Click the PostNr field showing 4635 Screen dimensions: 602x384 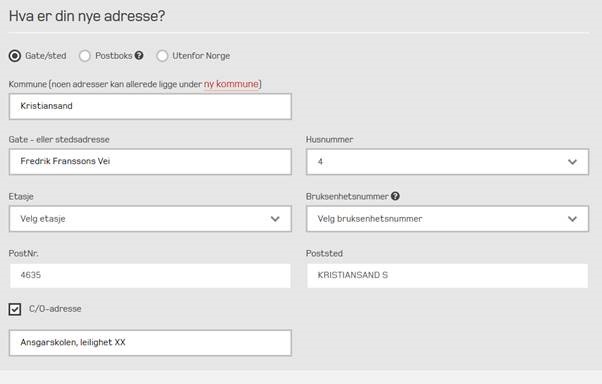point(150,275)
